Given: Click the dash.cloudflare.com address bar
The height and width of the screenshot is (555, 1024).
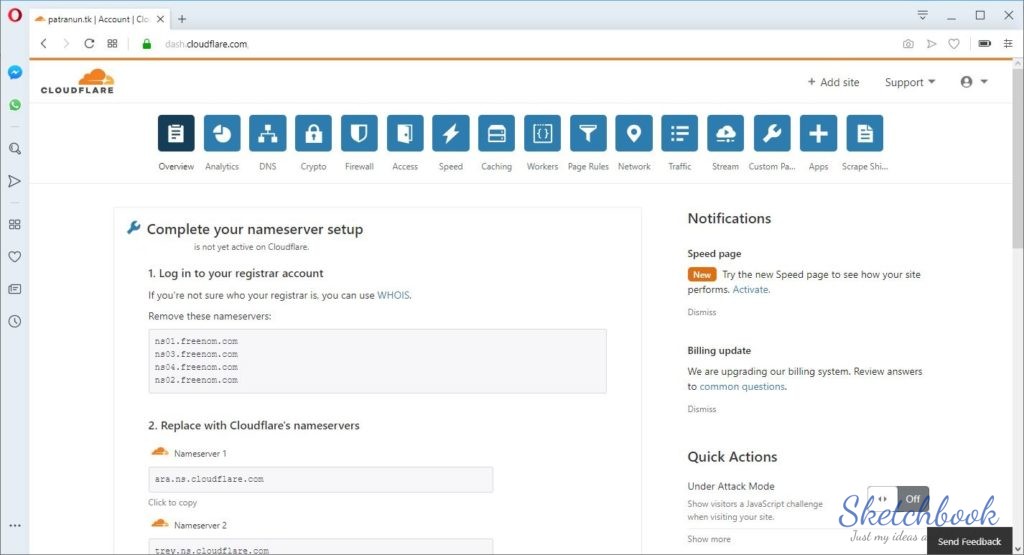Looking at the screenshot, I should [x=206, y=44].
